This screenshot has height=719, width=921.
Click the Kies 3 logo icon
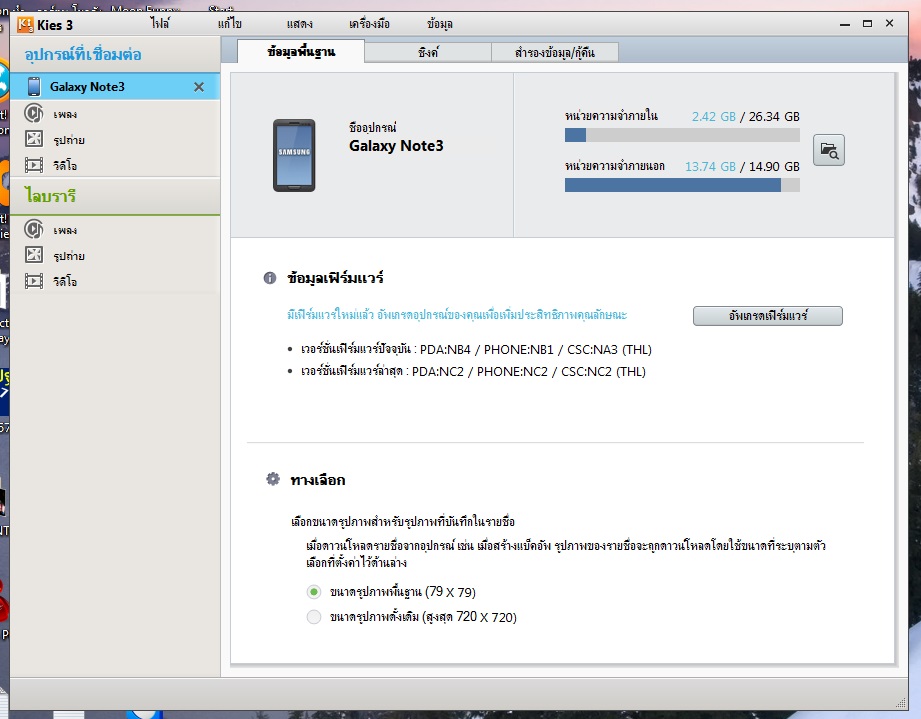pos(25,25)
